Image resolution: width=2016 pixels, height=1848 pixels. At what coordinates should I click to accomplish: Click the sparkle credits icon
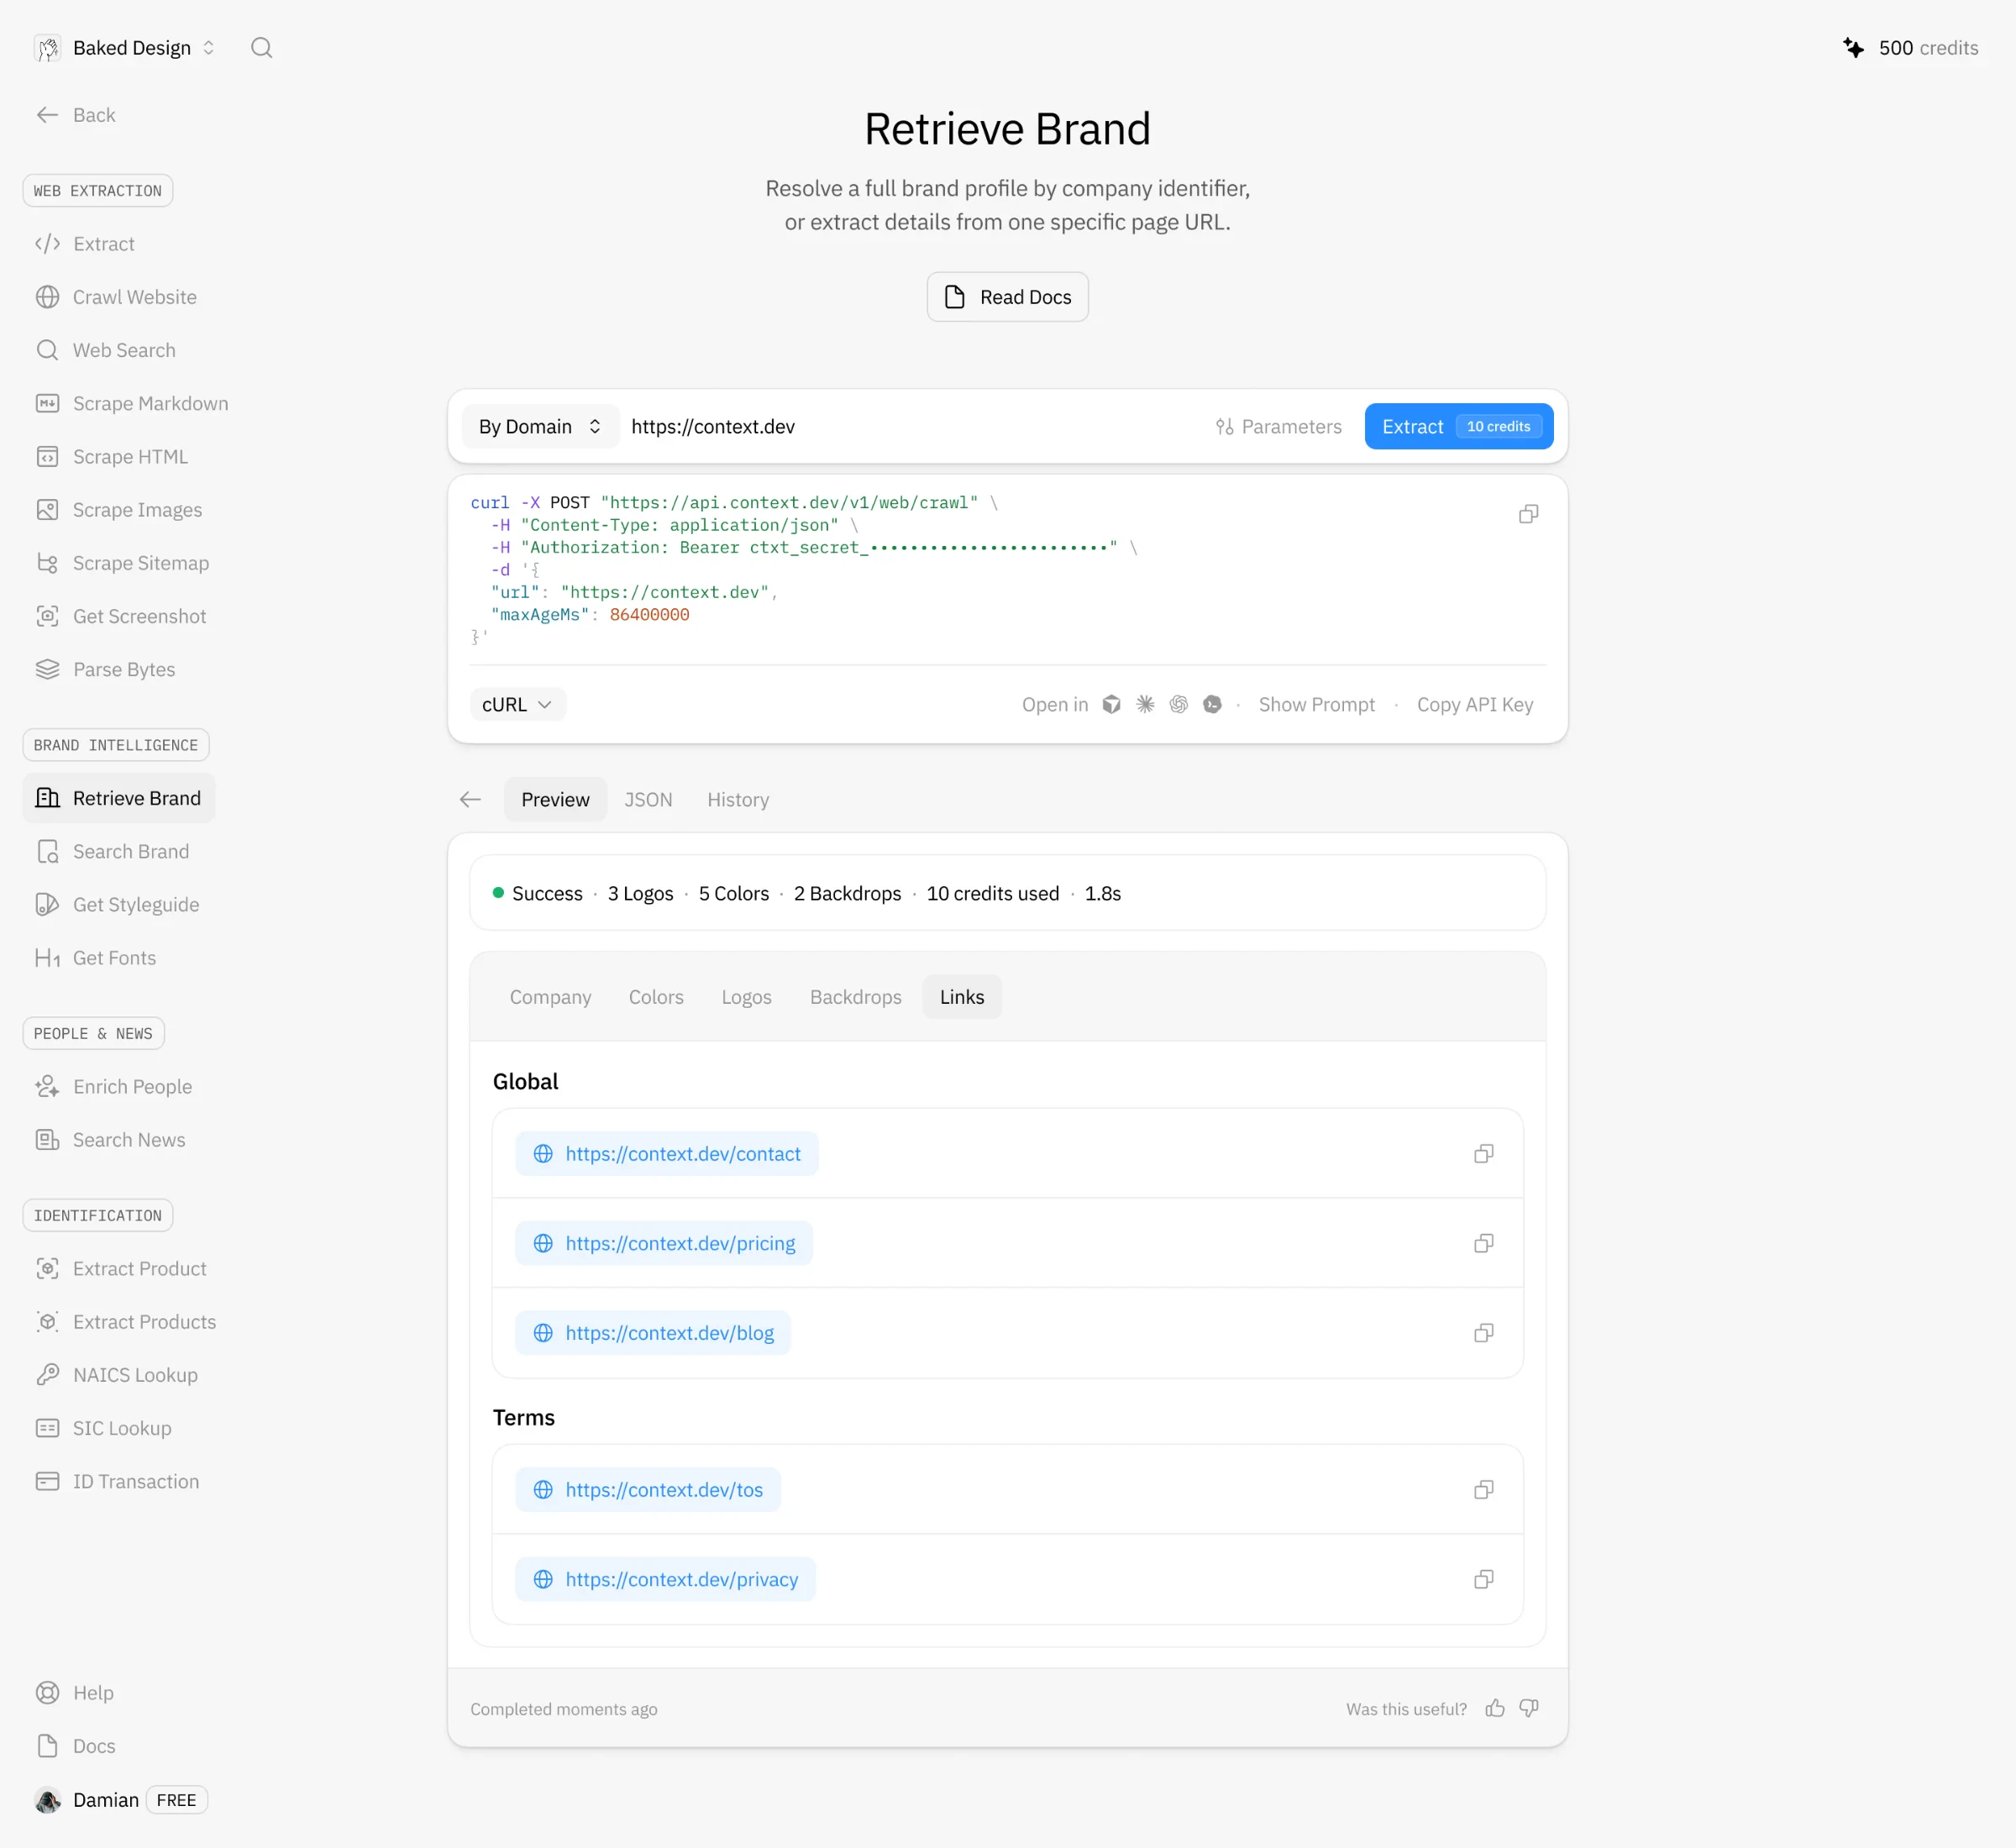1853,48
